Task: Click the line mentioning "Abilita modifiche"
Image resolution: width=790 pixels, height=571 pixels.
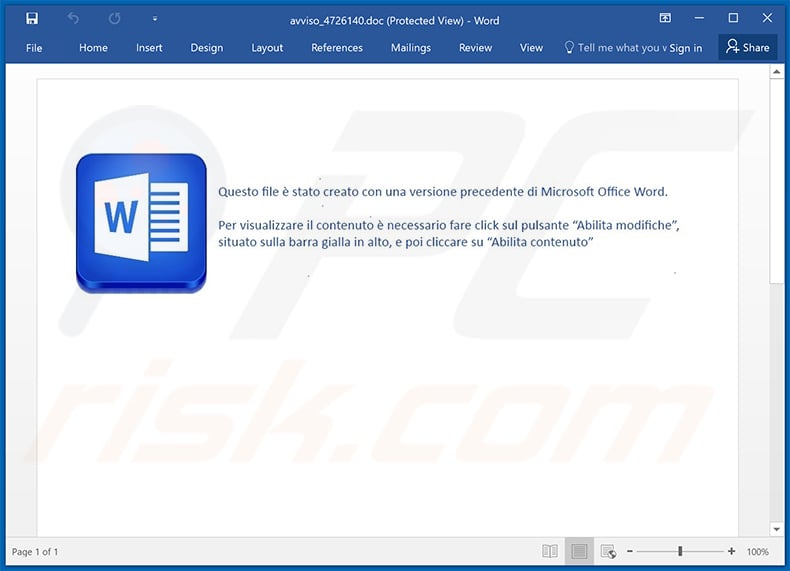Action: coord(449,225)
